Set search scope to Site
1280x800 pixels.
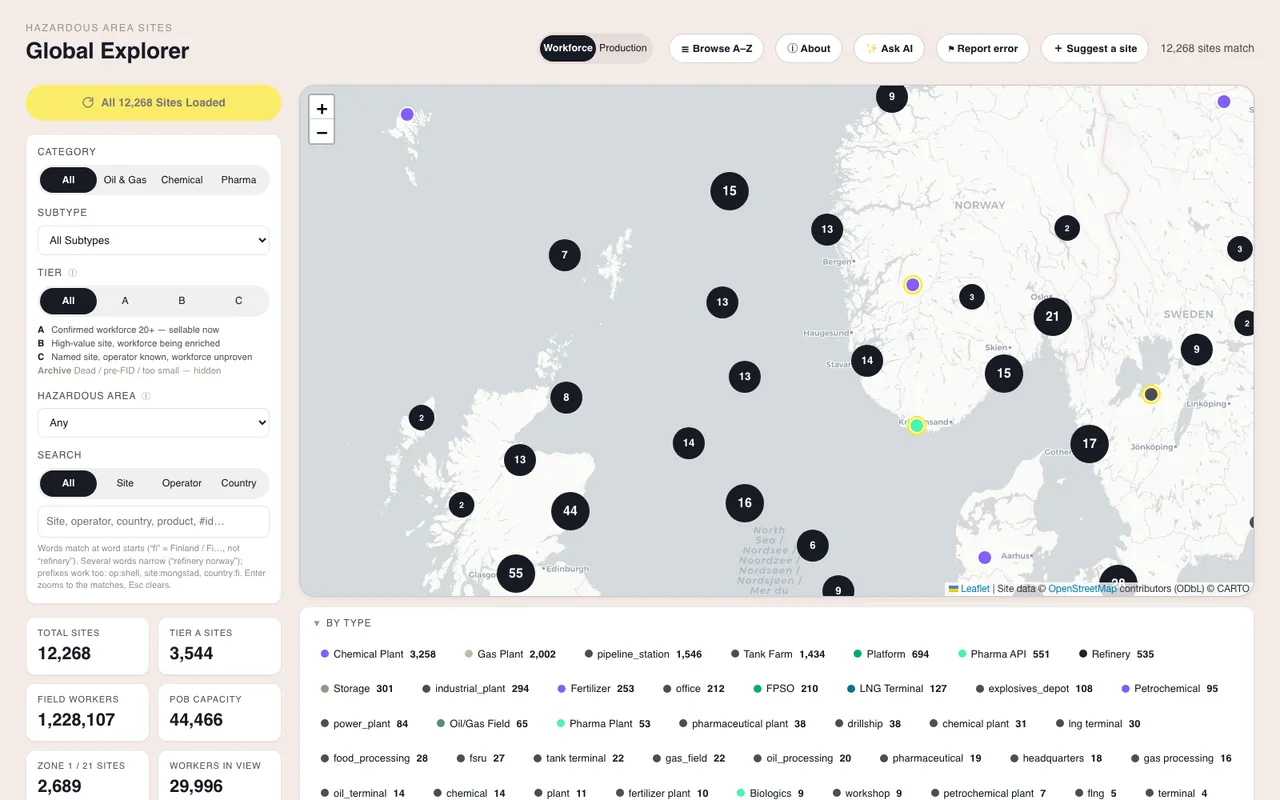[x=125, y=483]
